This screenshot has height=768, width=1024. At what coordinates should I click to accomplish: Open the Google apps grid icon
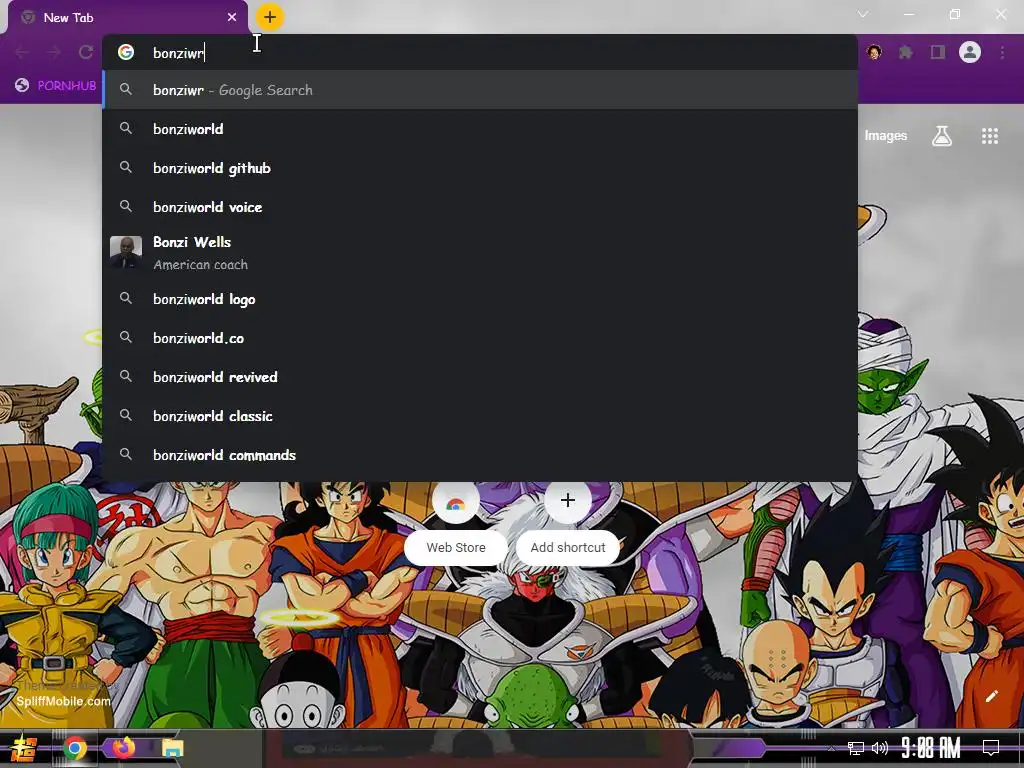[990, 136]
